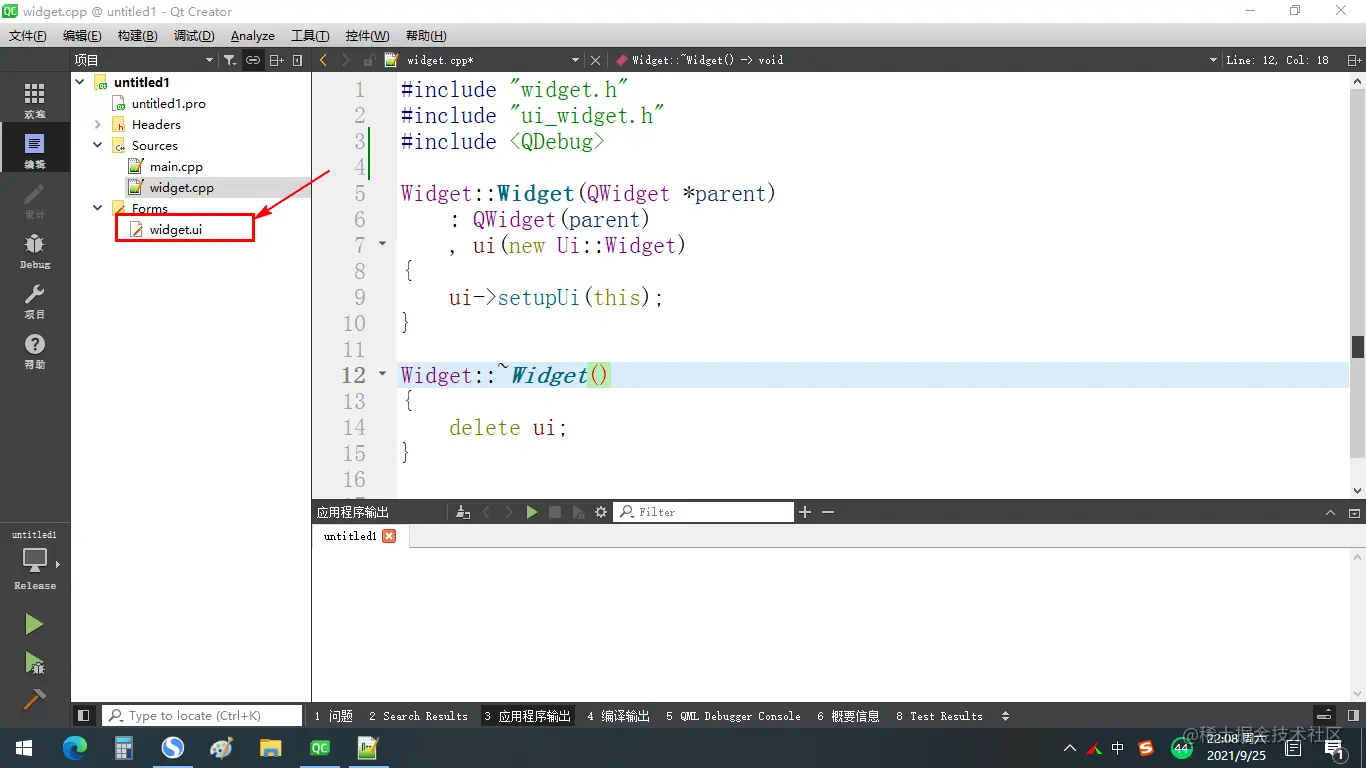Toggle left sidebar visibility button

click(x=84, y=716)
